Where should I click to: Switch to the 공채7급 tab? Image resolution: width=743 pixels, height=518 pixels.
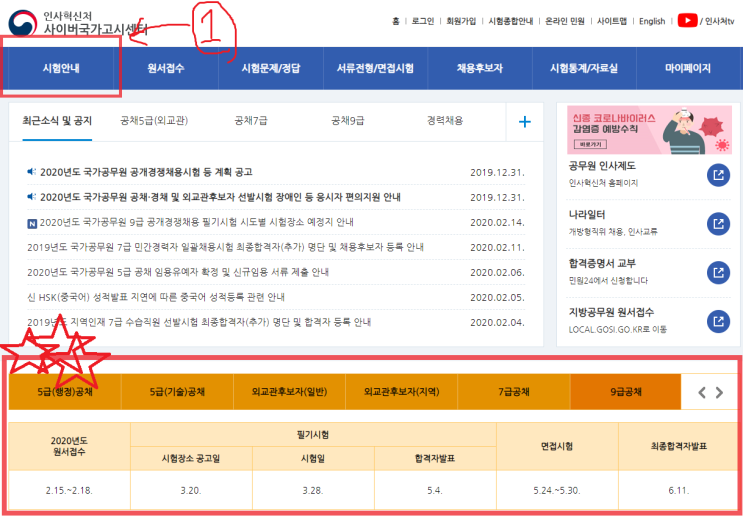point(251,121)
